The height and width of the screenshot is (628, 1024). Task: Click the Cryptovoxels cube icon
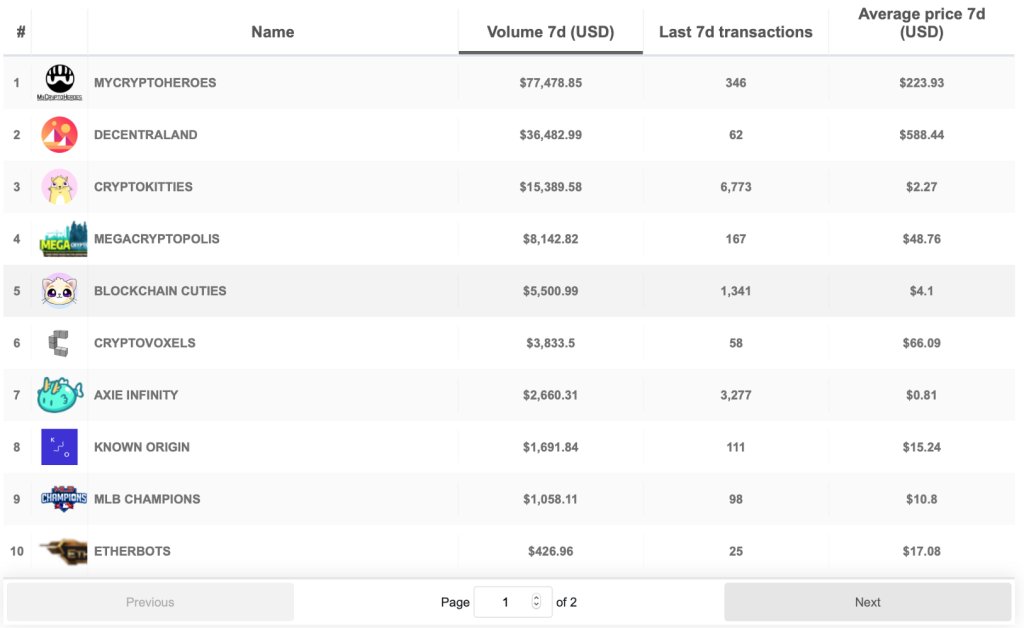point(59,343)
